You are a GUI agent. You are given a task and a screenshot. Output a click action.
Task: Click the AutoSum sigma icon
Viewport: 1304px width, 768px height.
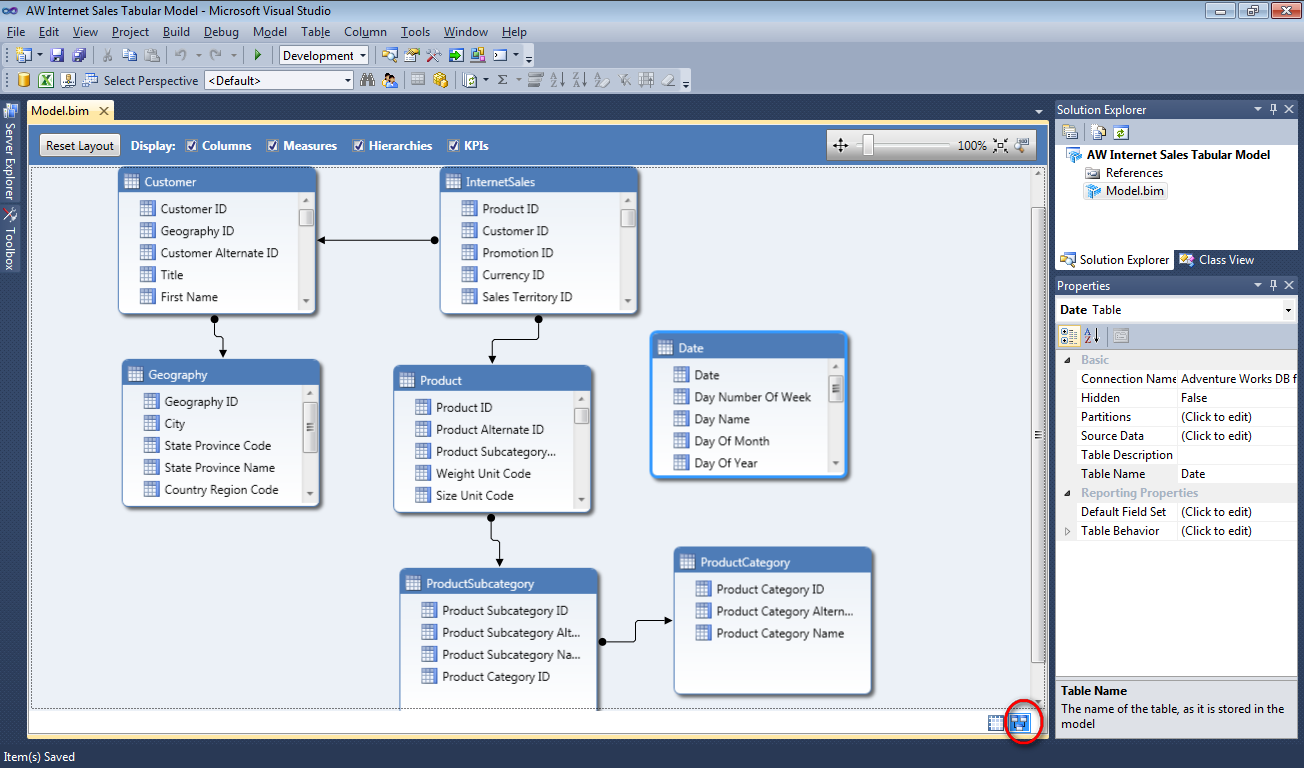pyautogui.click(x=502, y=80)
